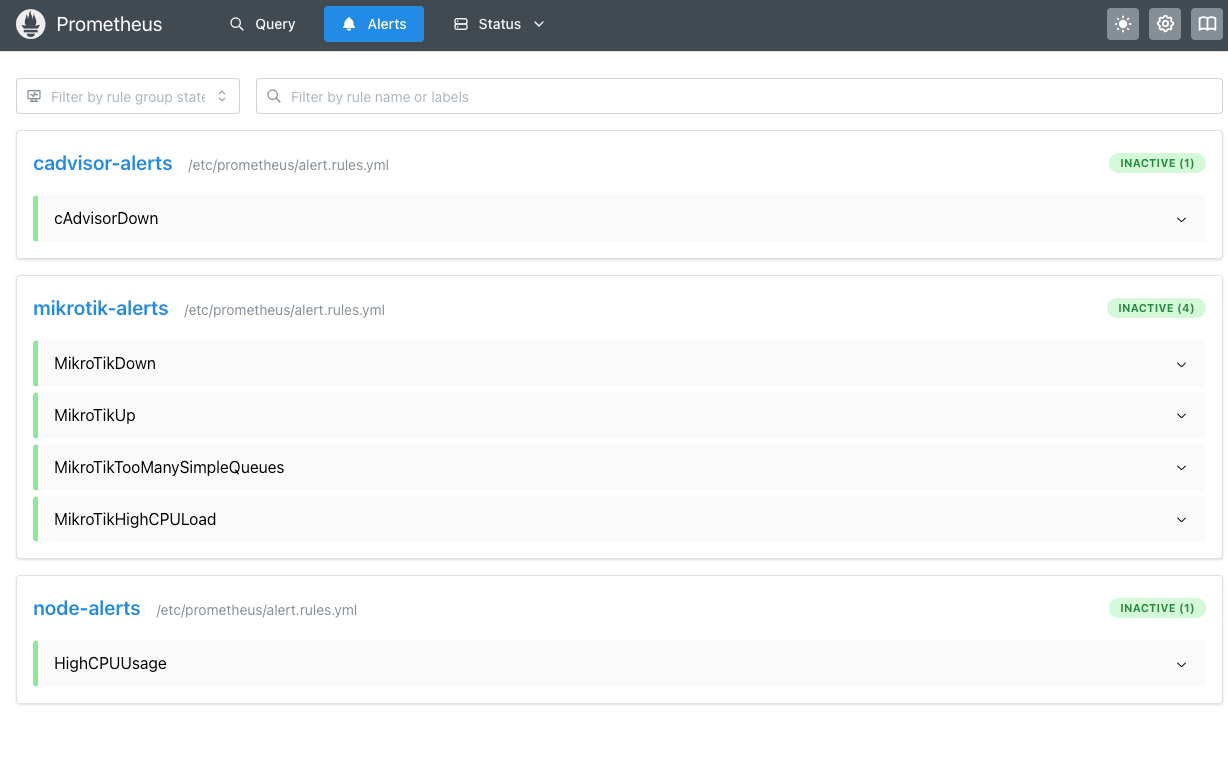Click the node-alerts INACTIVE (1) badge
Image resolution: width=1228 pixels, height=767 pixels.
coord(1157,608)
